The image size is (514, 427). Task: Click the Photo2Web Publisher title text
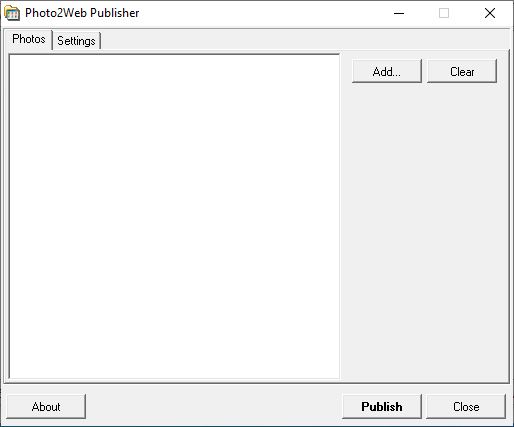82,13
